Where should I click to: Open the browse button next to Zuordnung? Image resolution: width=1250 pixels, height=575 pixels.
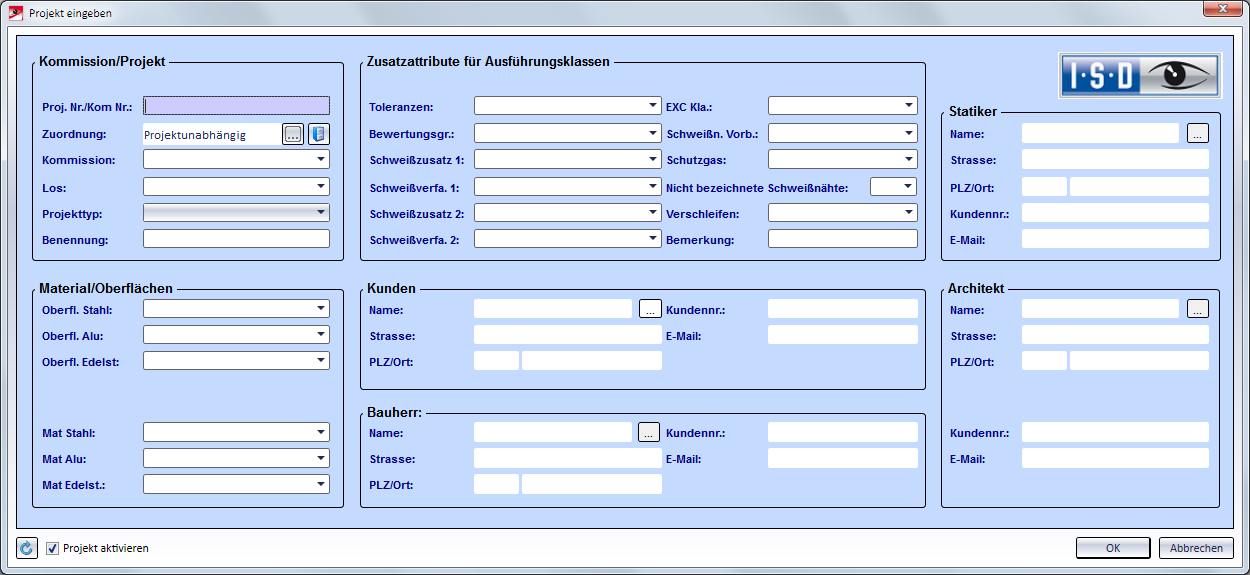pos(292,134)
